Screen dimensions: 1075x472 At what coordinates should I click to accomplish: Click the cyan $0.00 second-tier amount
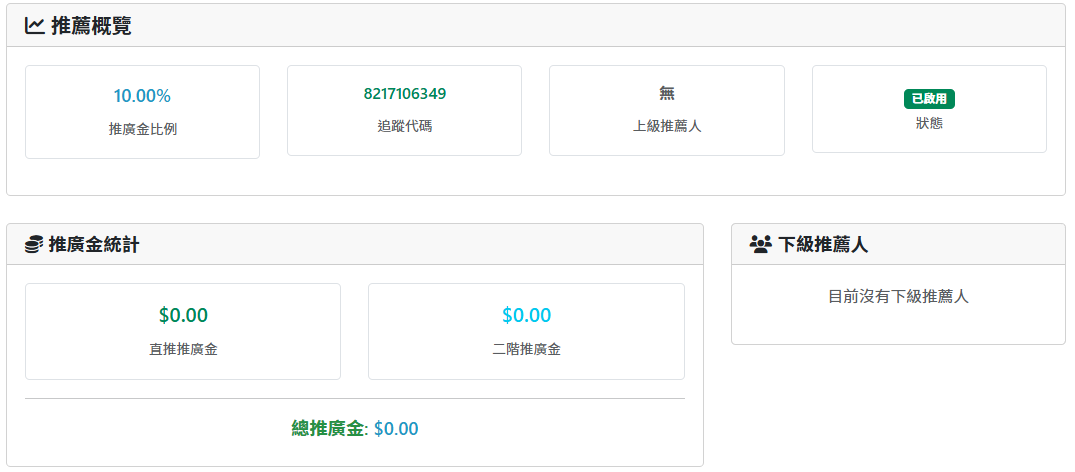526,316
